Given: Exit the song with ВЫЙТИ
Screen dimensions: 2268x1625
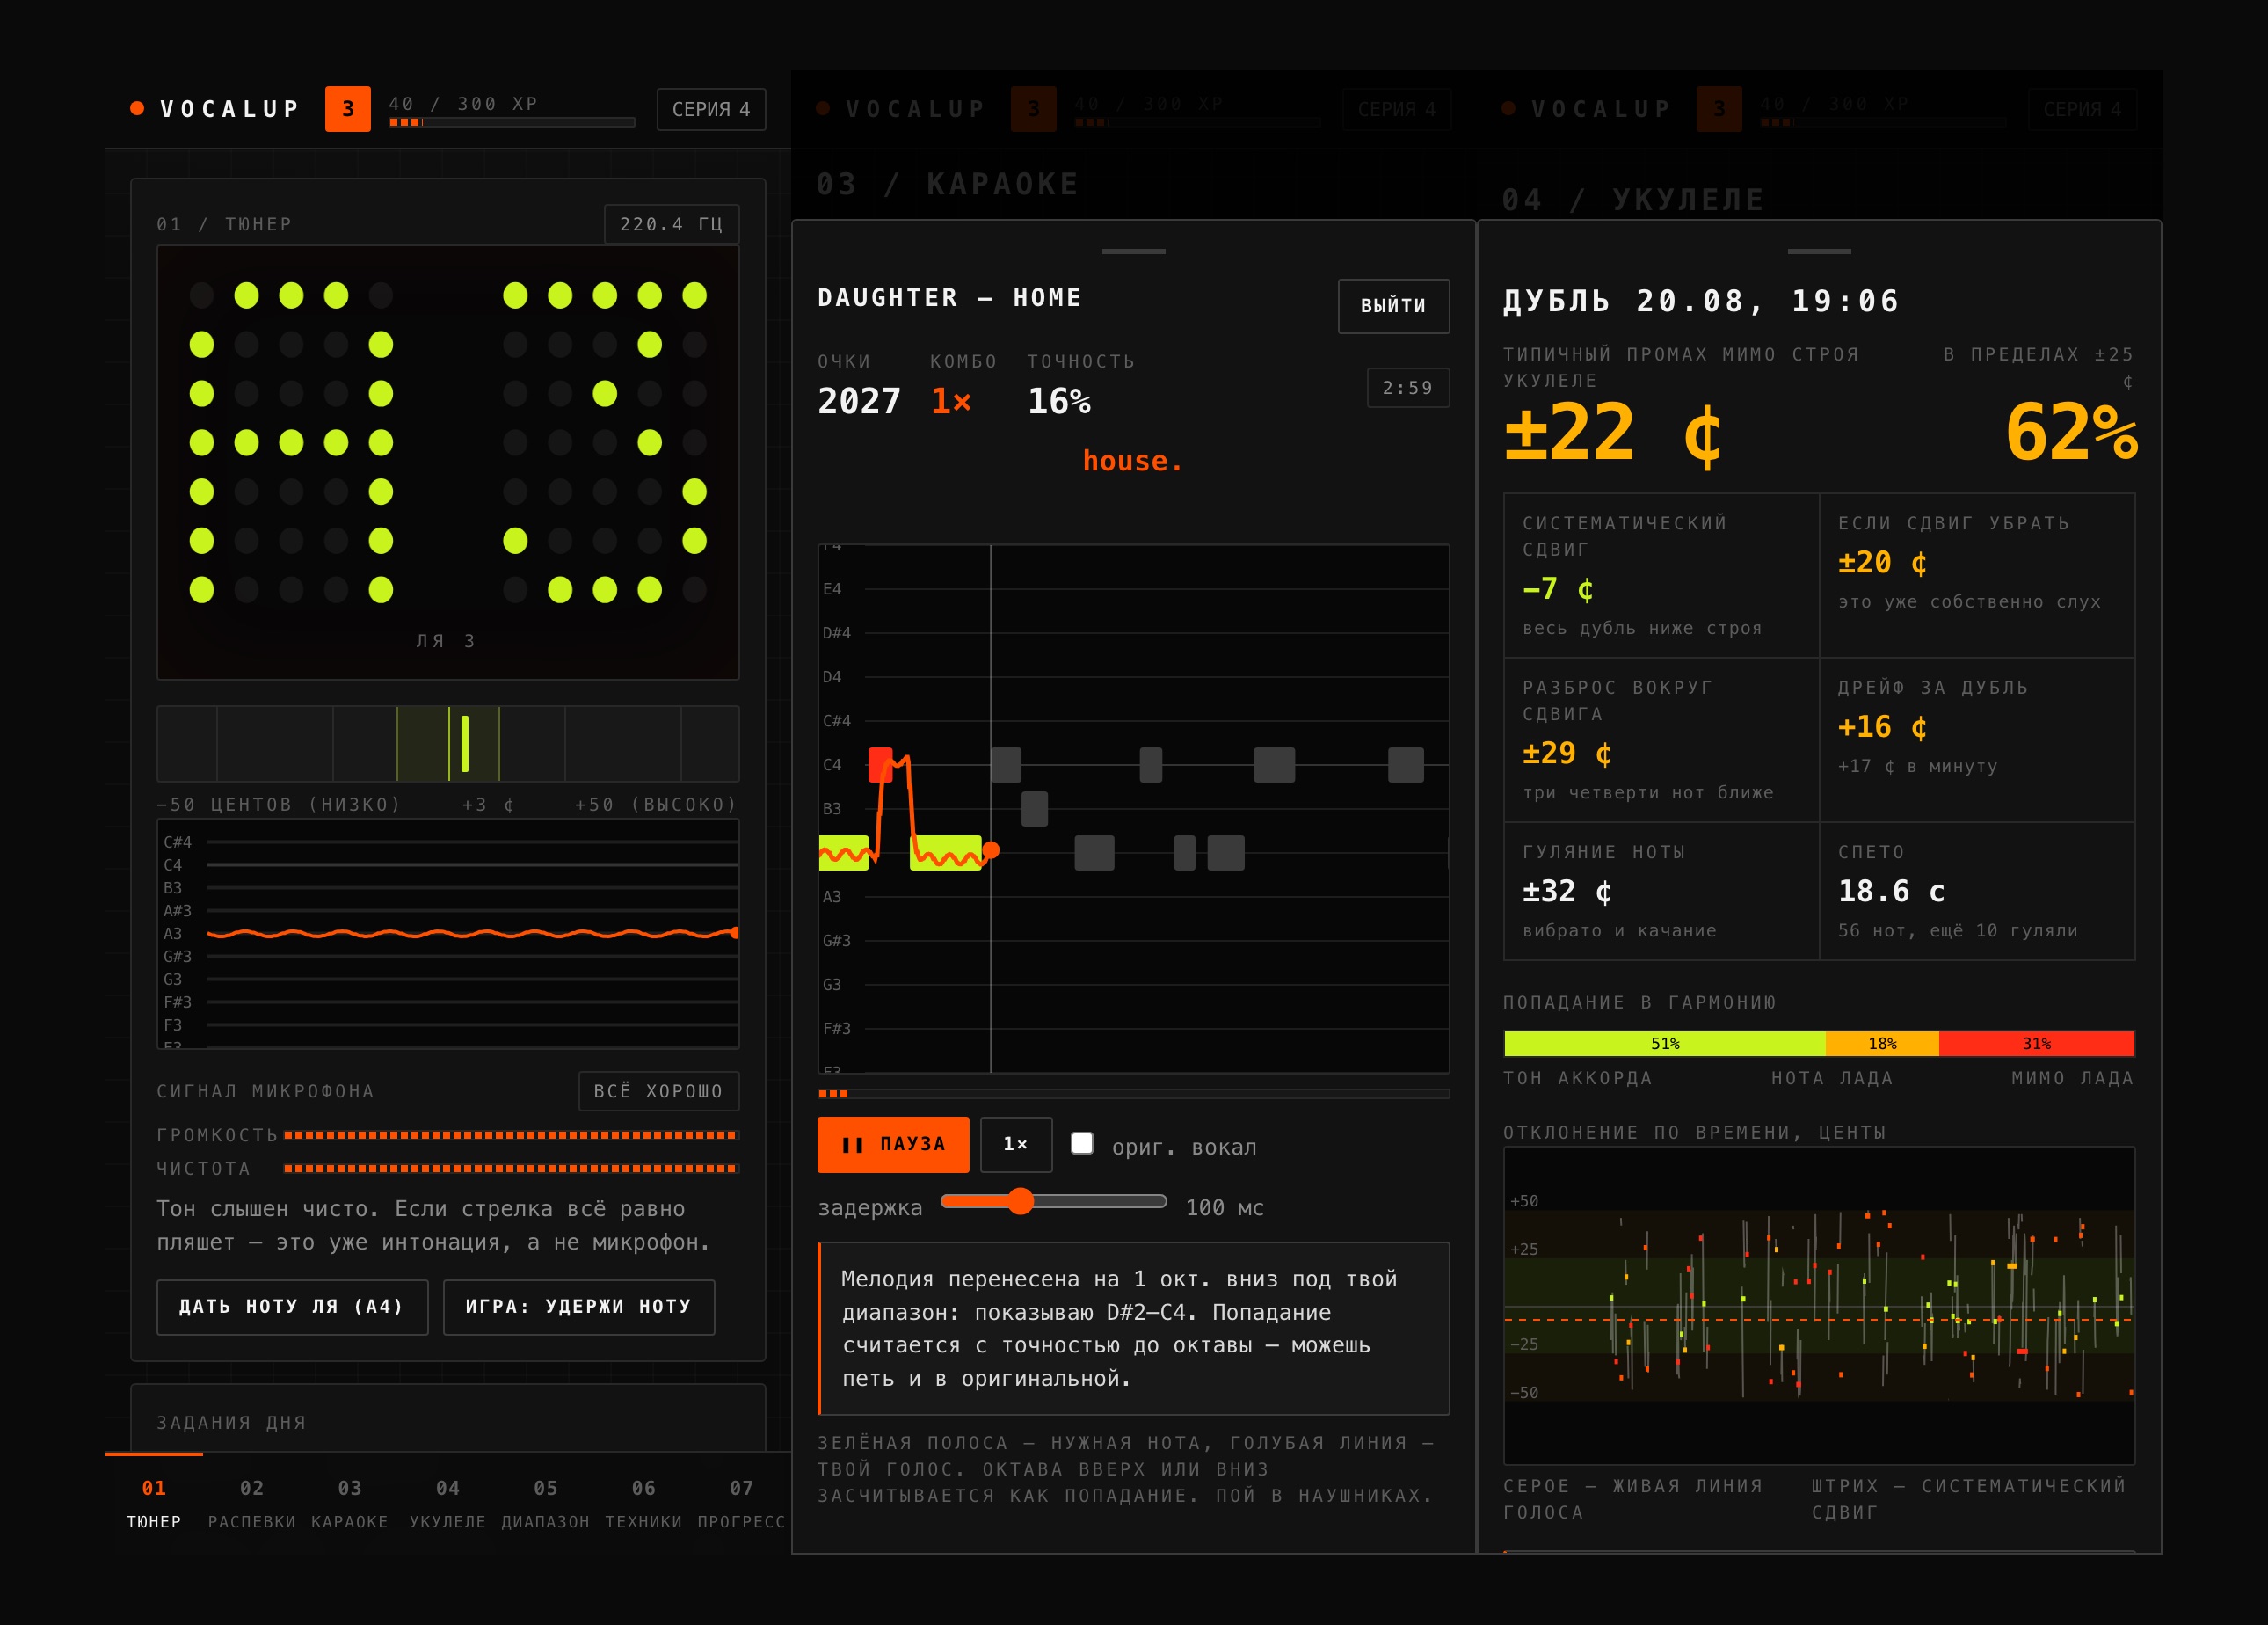Looking at the screenshot, I should [1393, 306].
